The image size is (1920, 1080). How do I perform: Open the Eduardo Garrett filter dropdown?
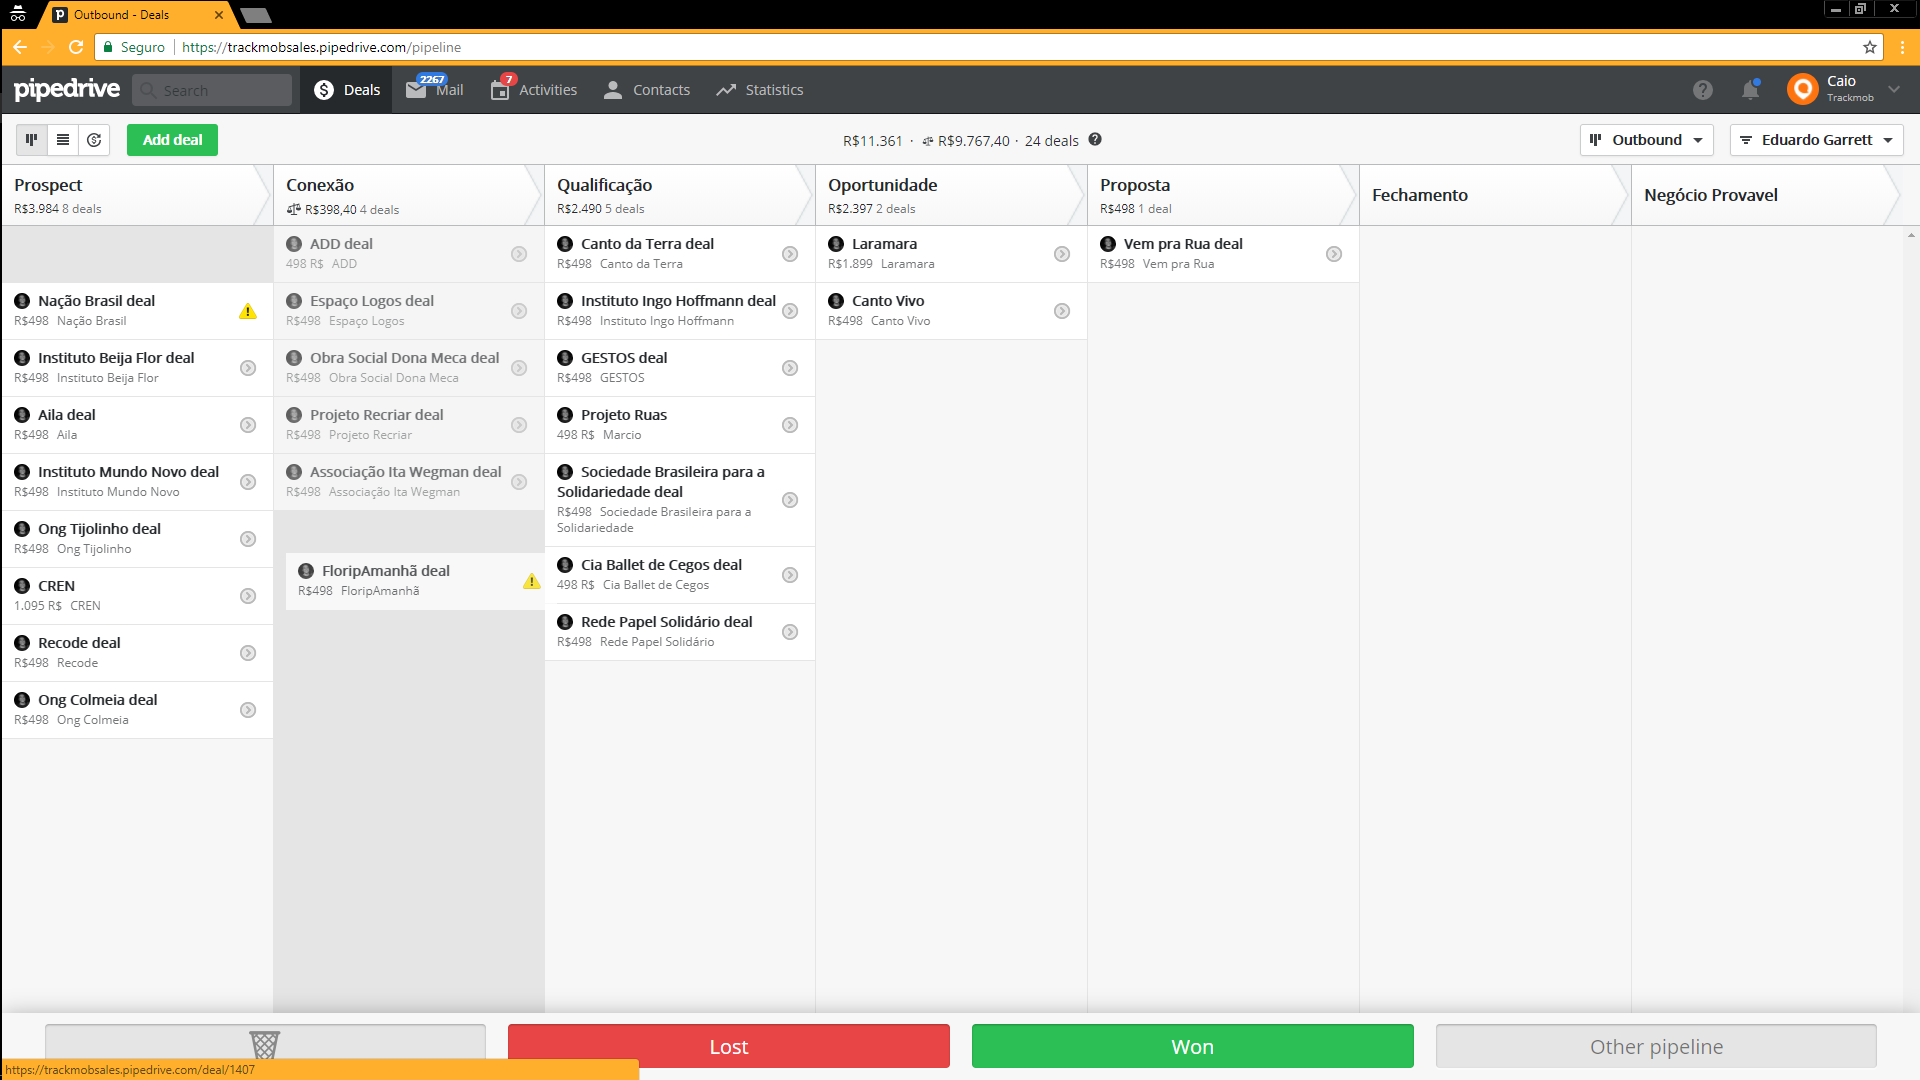(x=1816, y=140)
